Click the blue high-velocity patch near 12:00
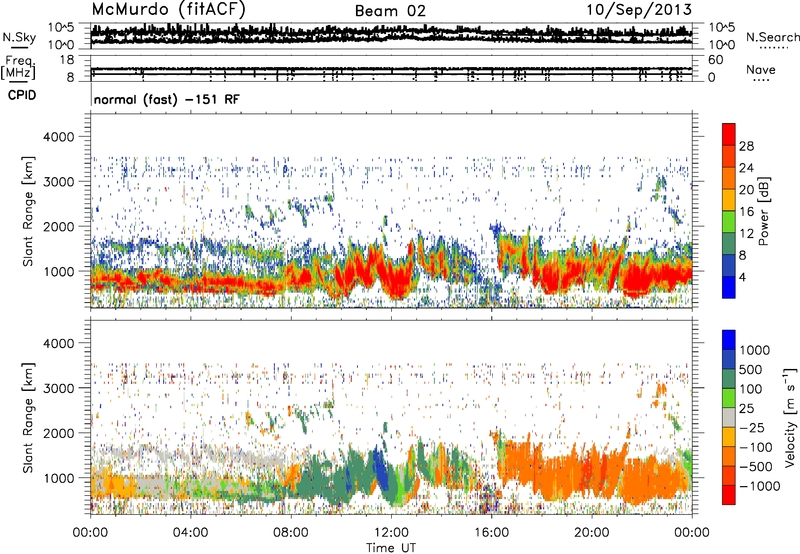Viewport: 800px width, 554px height. 381,468
